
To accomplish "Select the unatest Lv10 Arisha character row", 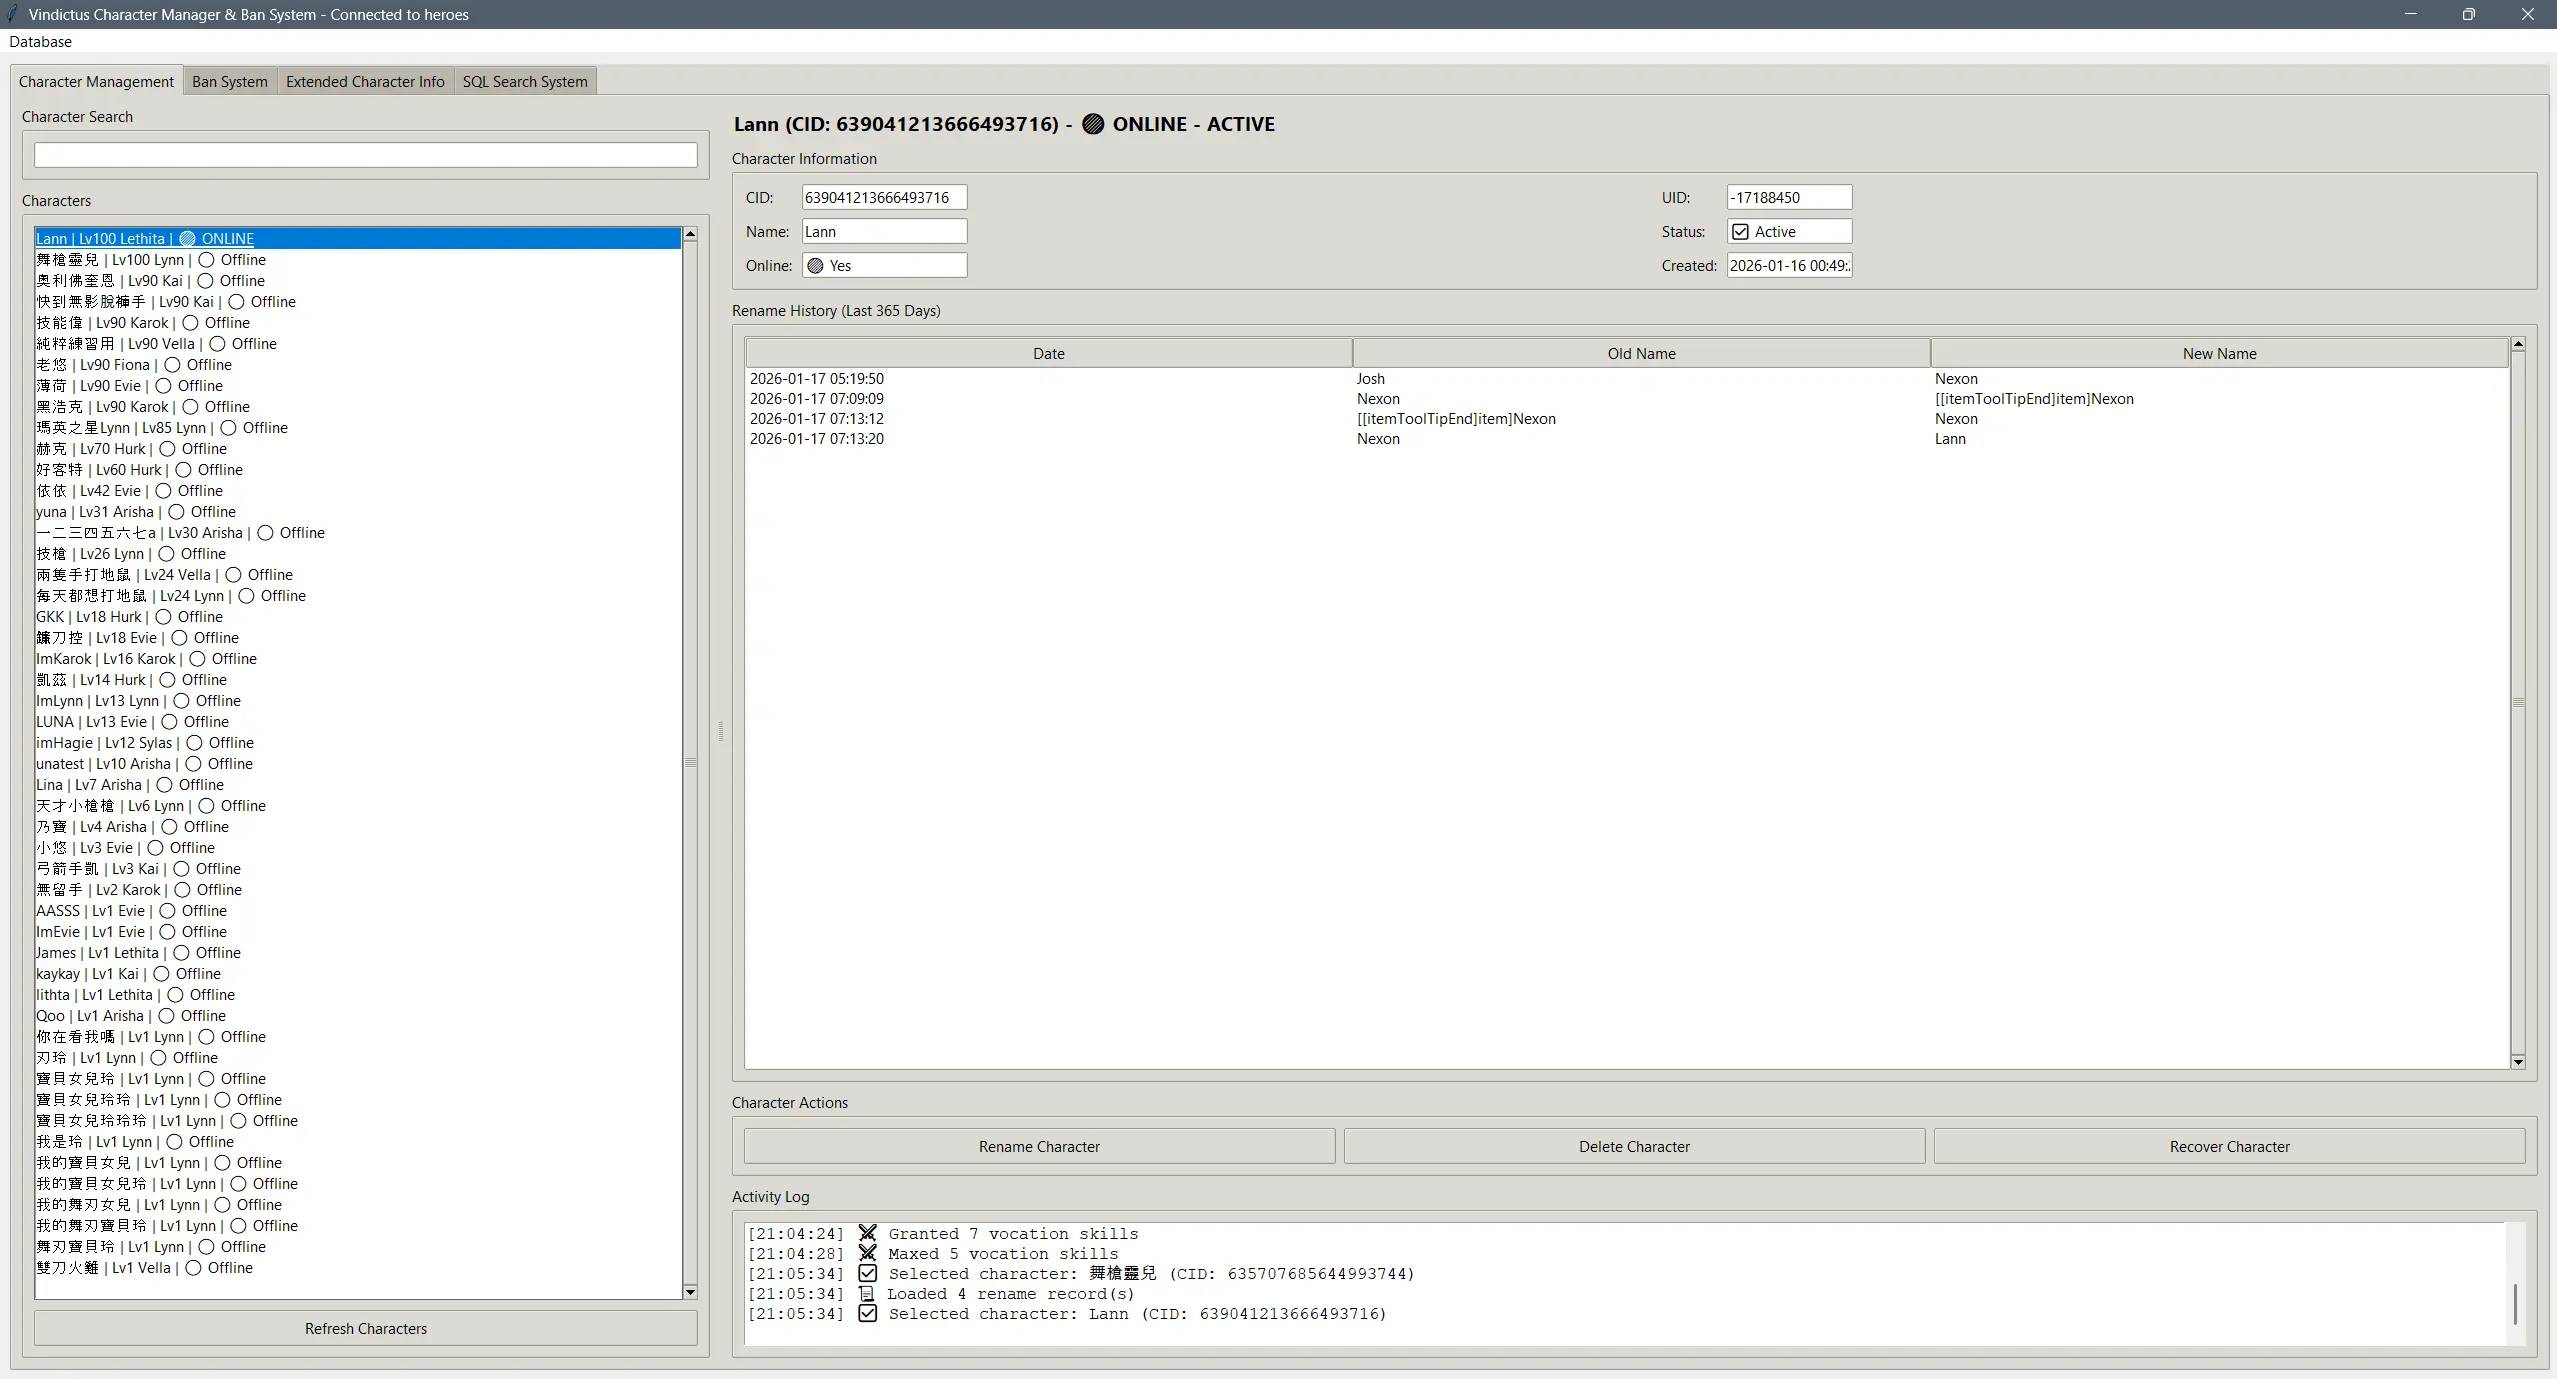I will [358, 764].
